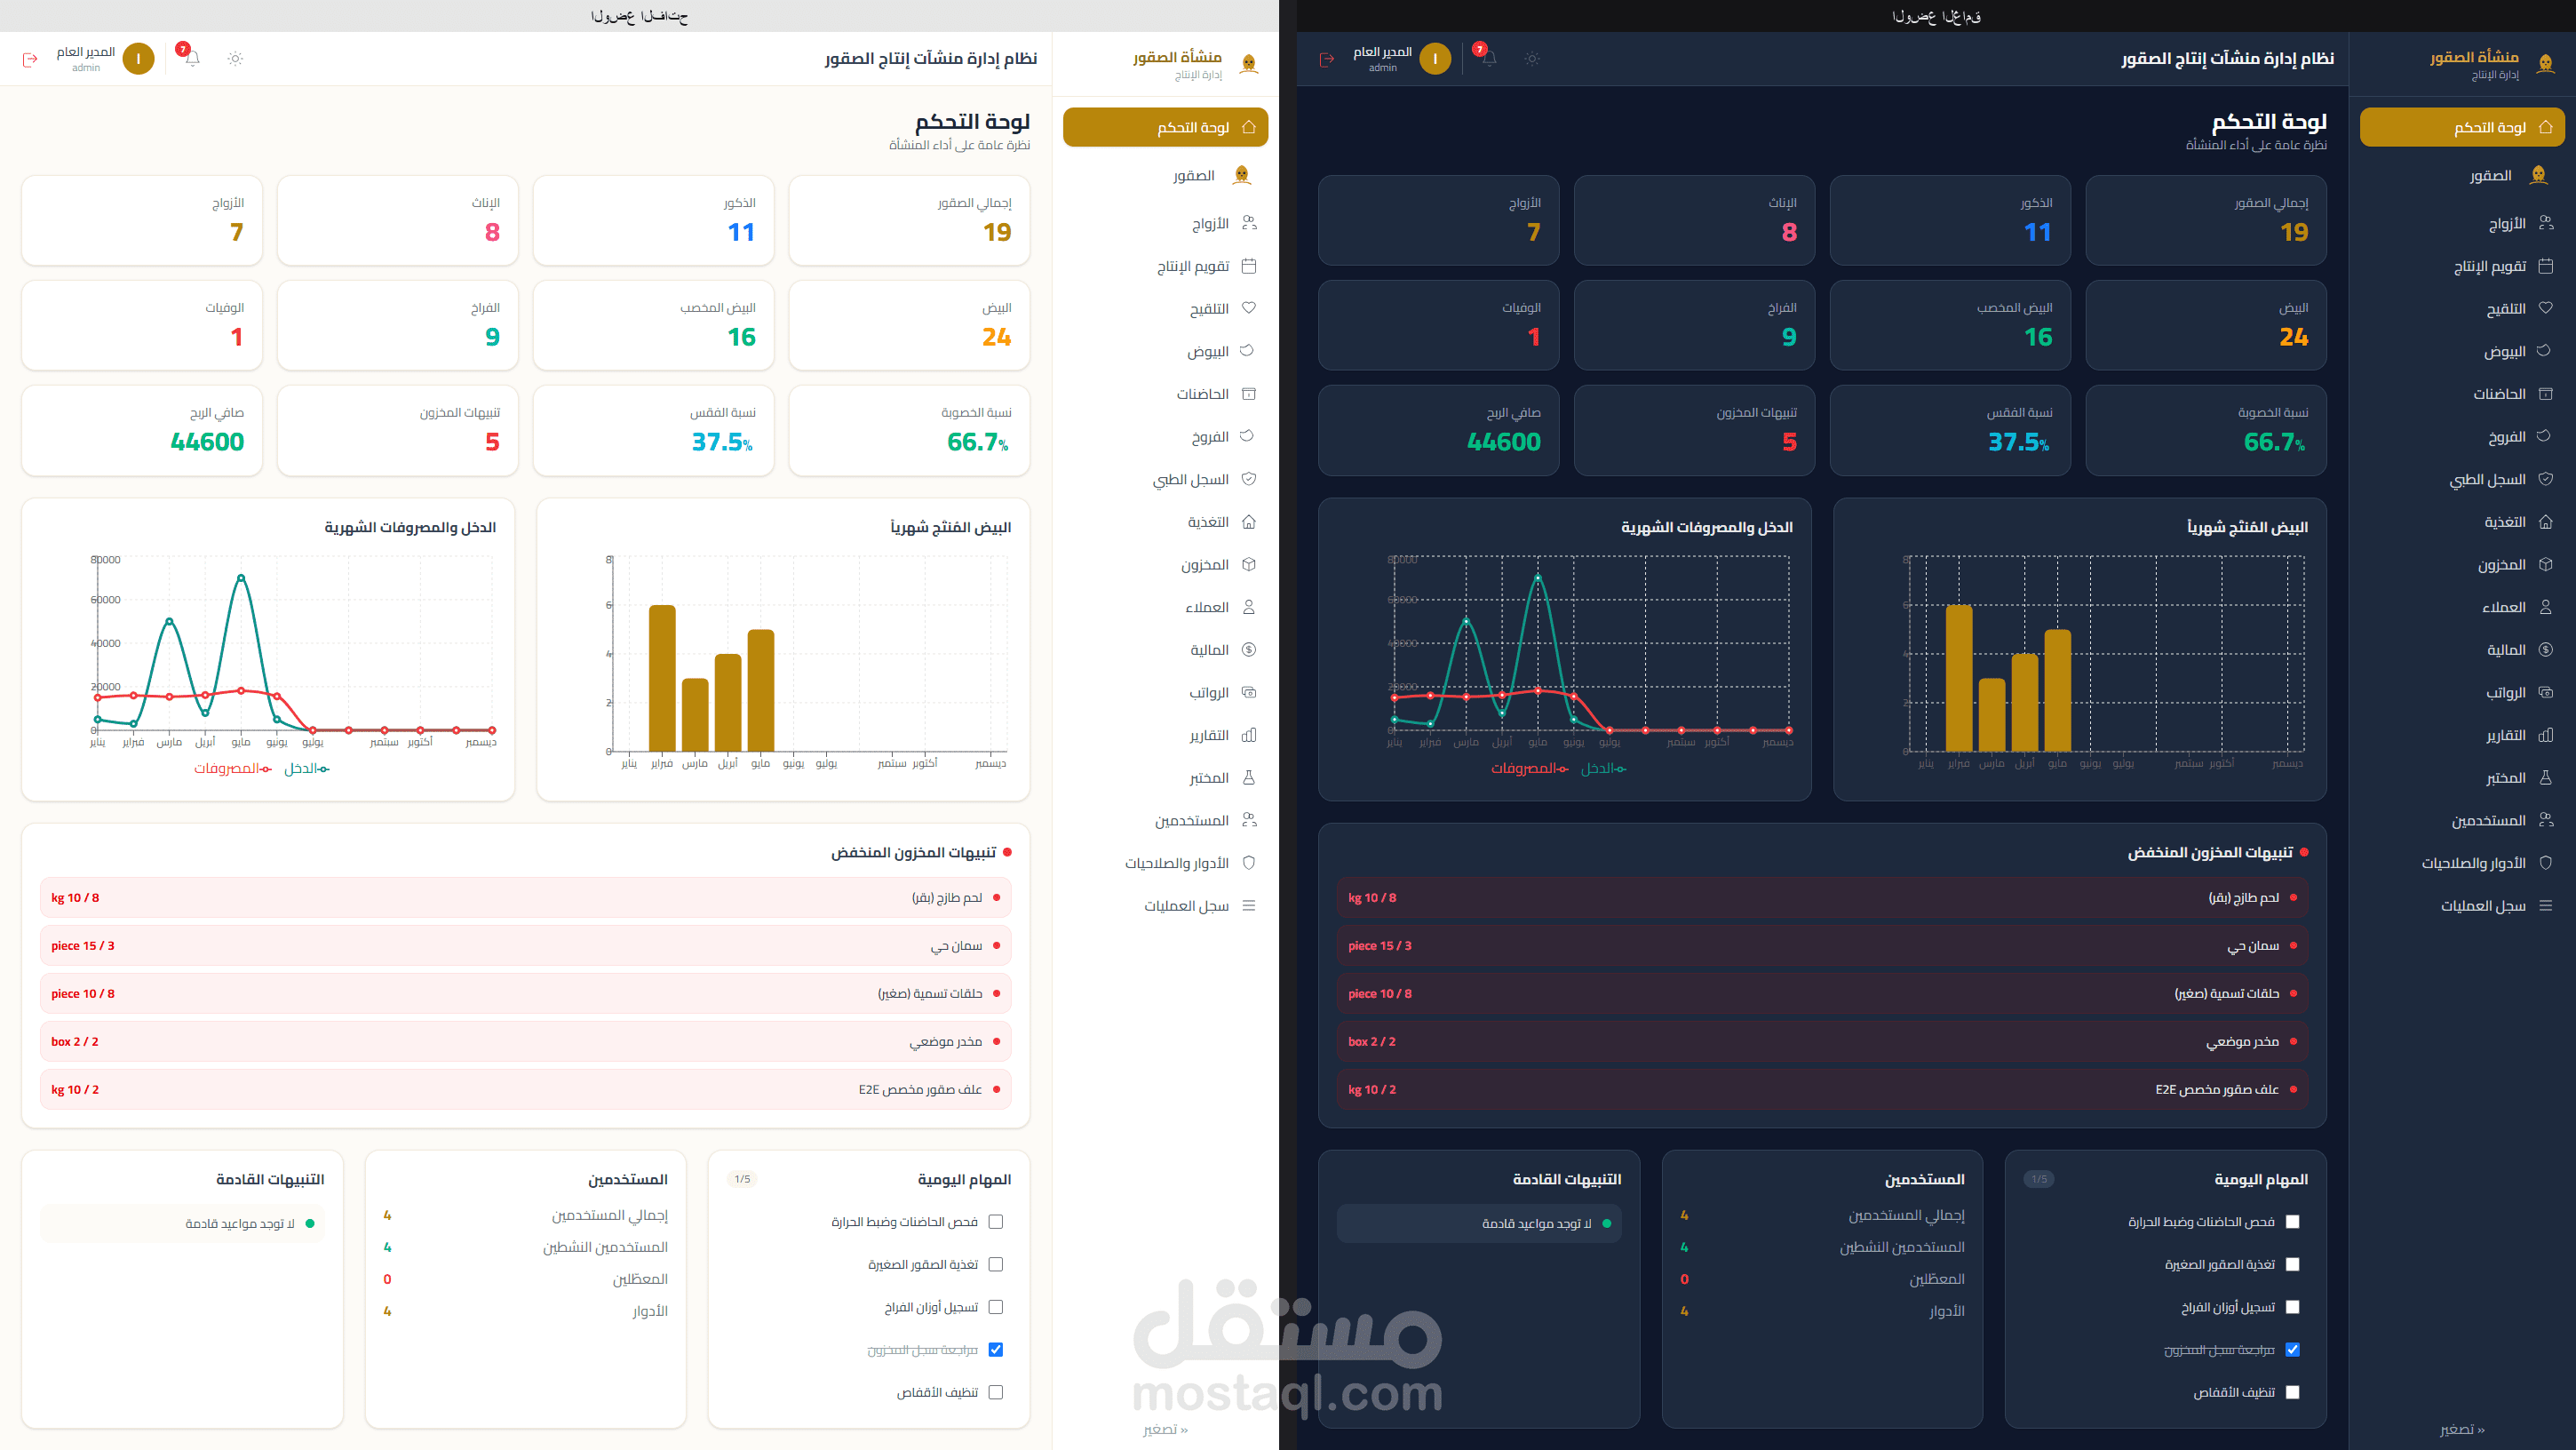This screenshot has width=2576, height=1450.
Task: Click the falcon icon beside الصقور in light sidebar
Action: (x=1242, y=175)
